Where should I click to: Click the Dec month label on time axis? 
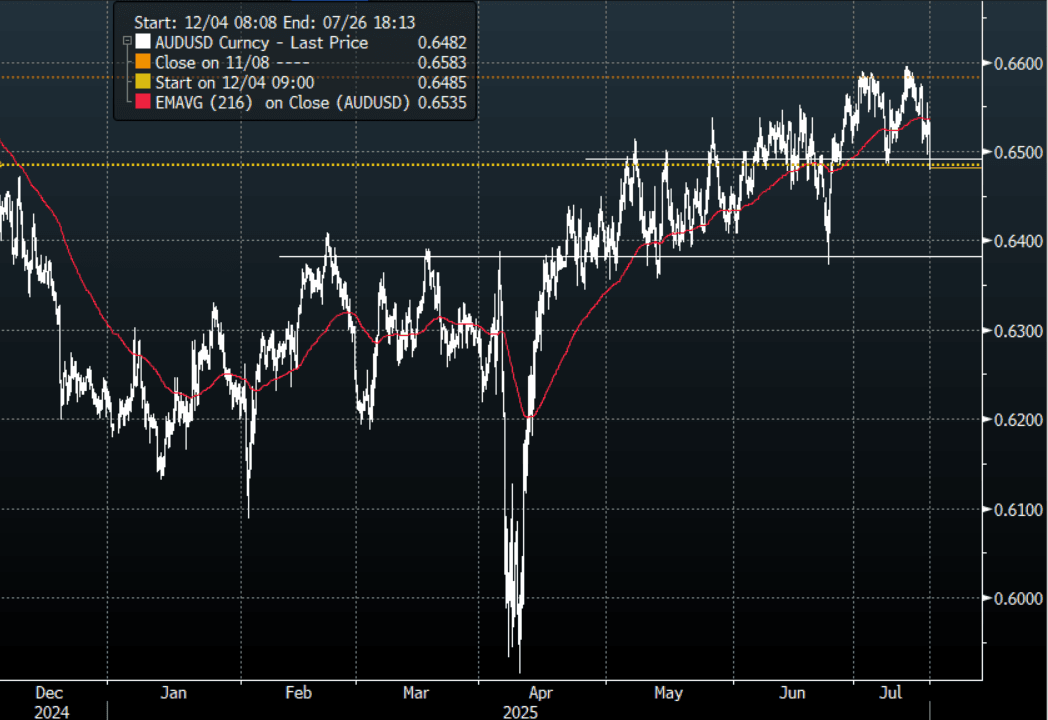pyautogui.click(x=49, y=692)
